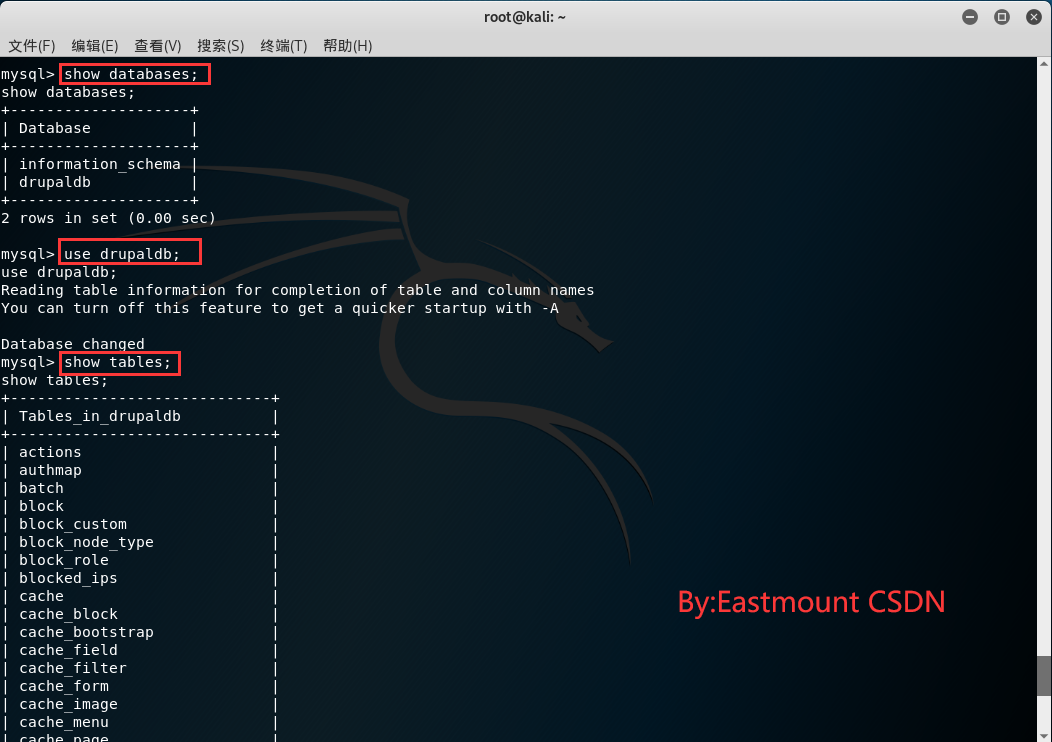Open the 文件(F) menu
Screen dimensions: 1052x742
tap(32, 46)
